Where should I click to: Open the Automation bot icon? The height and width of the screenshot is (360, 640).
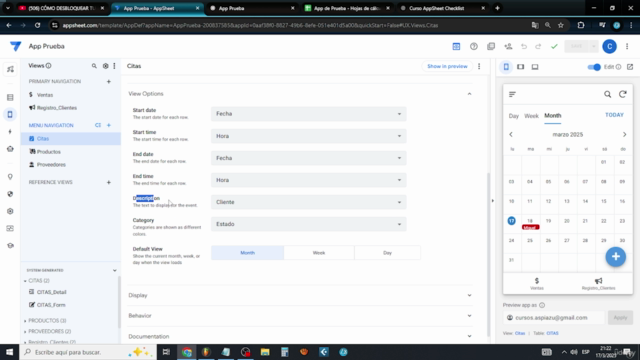click(10, 149)
